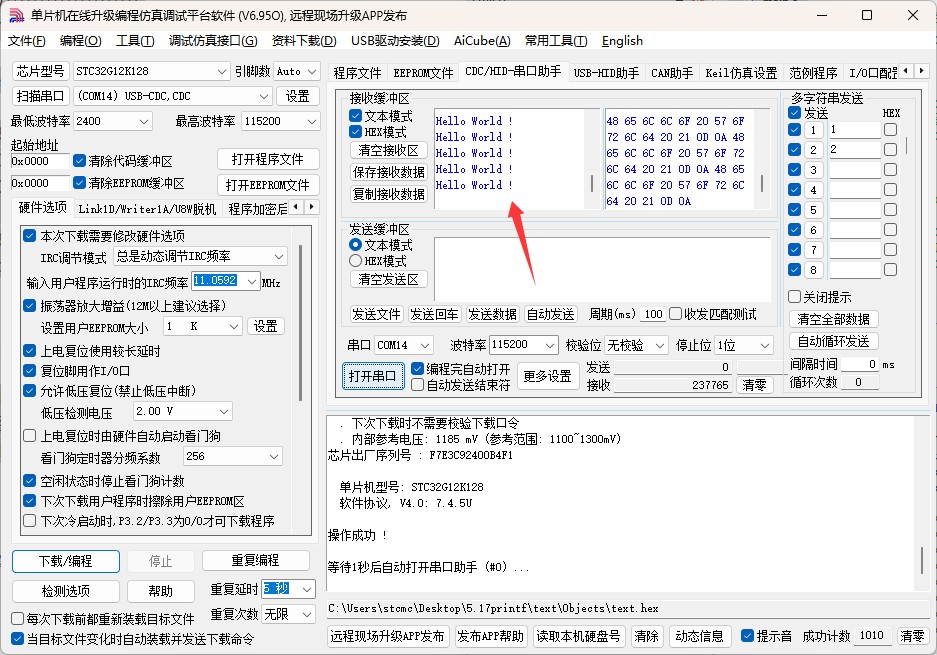This screenshot has width=937, height=655.
Task: Toggle receive buffer HEX模式 checkbox
Action: pyautogui.click(x=356, y=131)
